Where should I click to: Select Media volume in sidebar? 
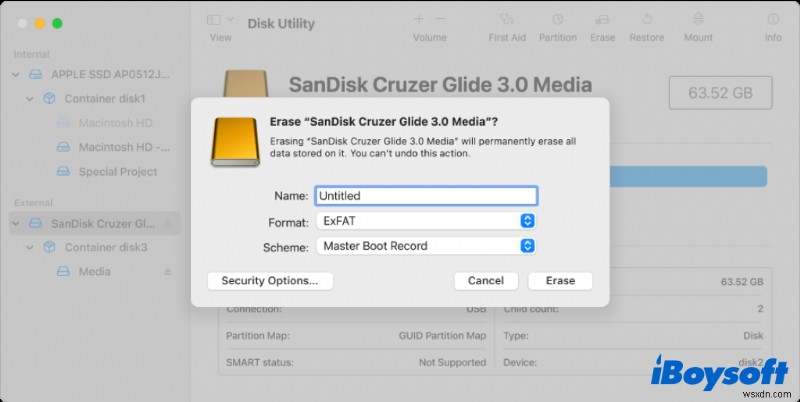(95, 271)
